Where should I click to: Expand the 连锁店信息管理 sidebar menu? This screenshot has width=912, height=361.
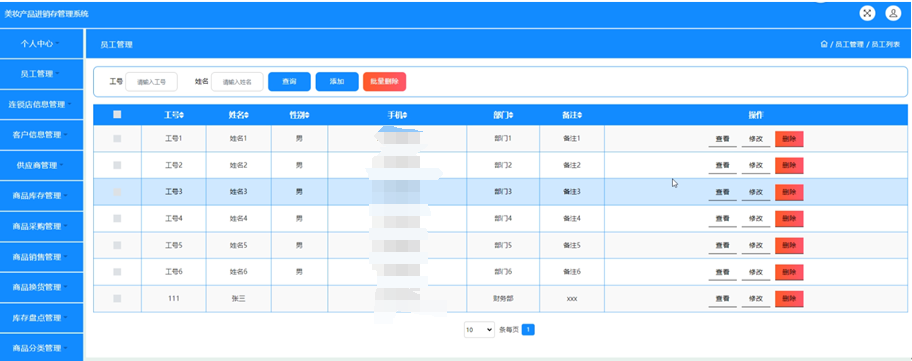click(x=41, y=105)
